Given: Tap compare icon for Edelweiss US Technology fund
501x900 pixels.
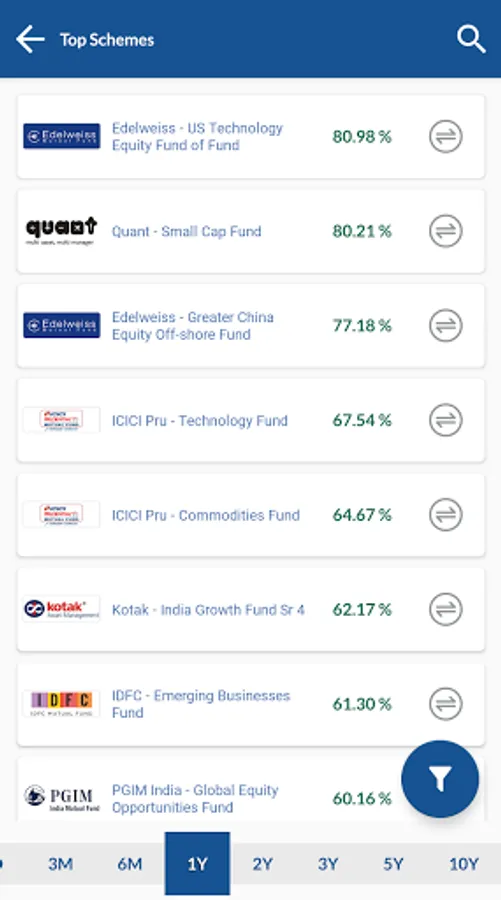Looking at the screenshot, I should coord(445,137).
